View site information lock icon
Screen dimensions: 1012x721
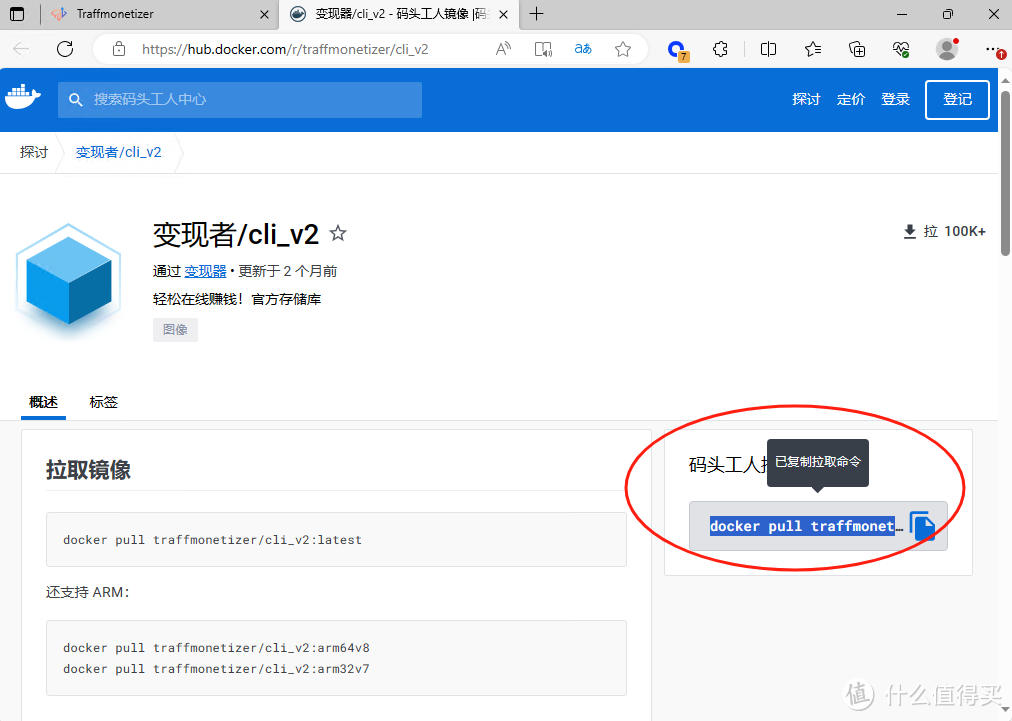point(119,49)
